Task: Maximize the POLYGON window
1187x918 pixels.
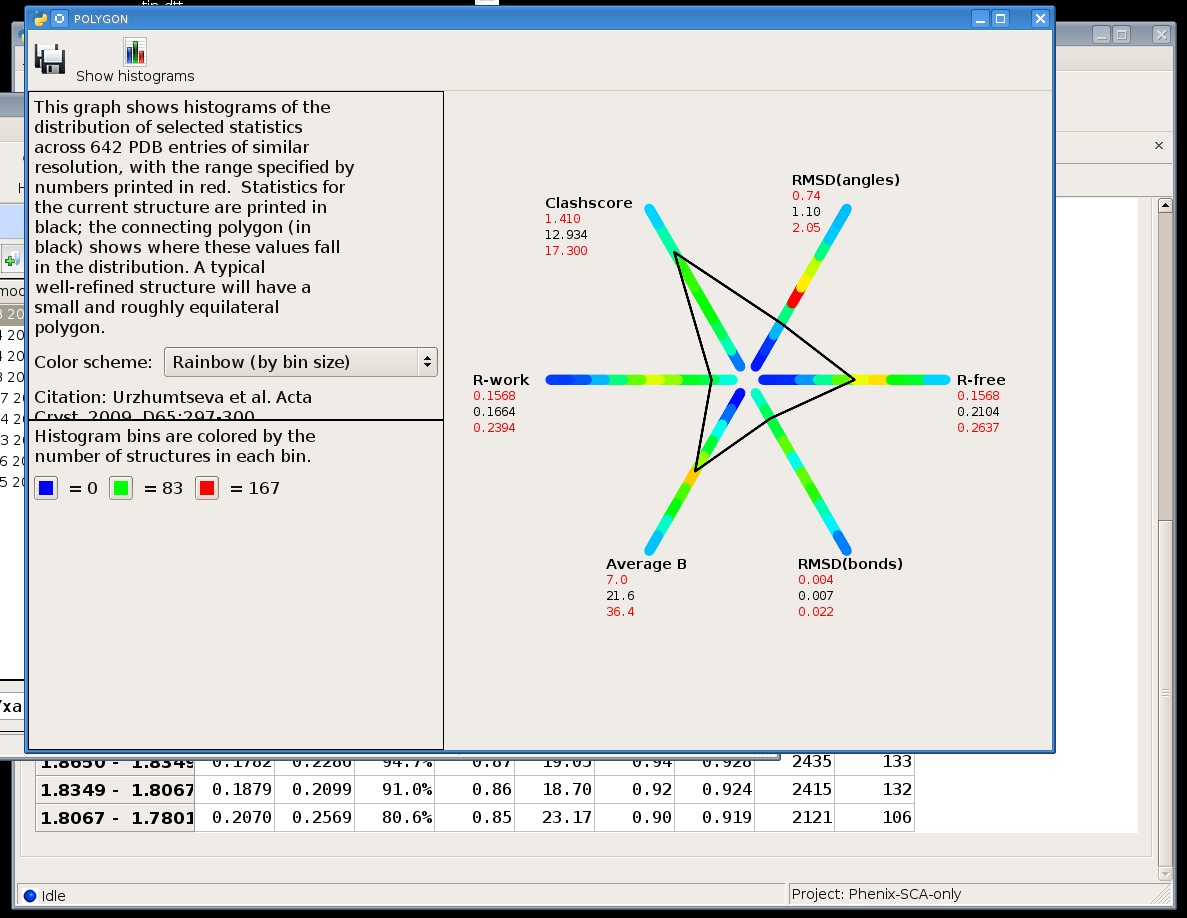Action: click(x=1000, y=18)
